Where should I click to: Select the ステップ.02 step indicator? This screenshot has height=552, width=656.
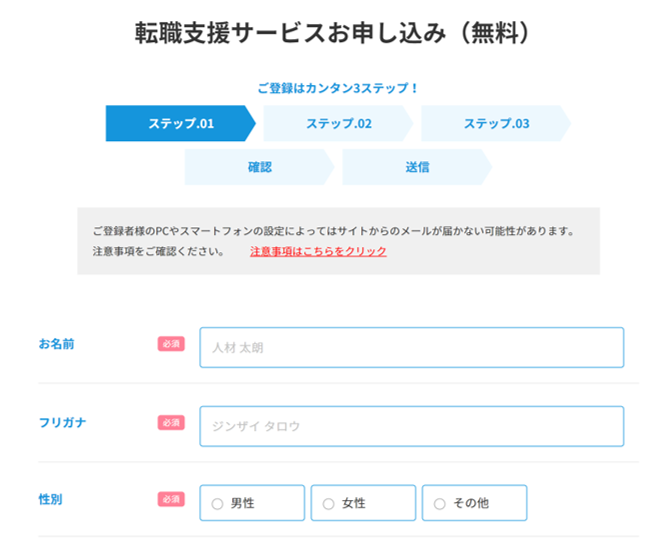pyautogui.click(x=338, y=123)
